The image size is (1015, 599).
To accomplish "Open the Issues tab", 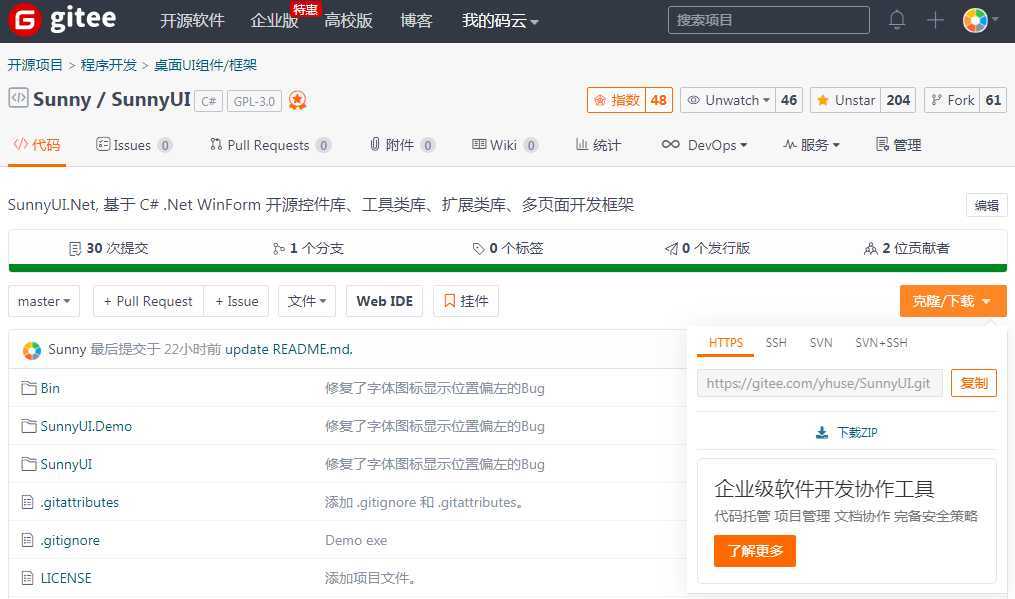I will pos(133,145).
